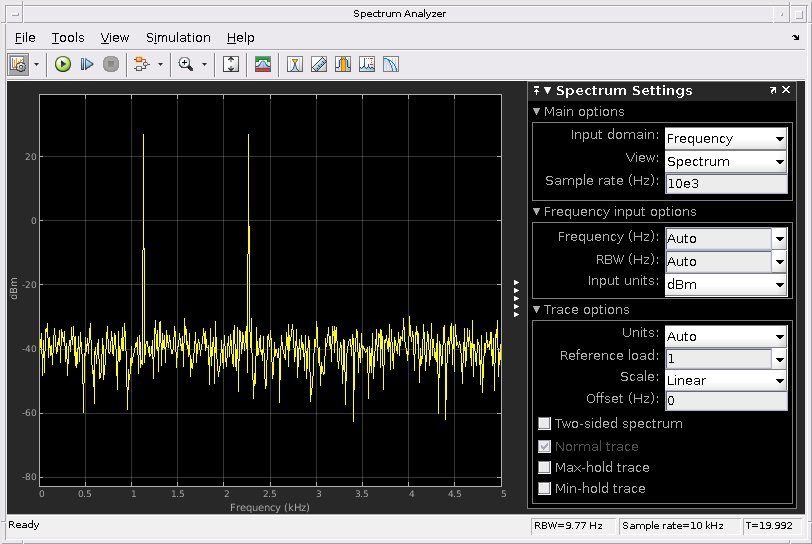This screenshot has height=544, width=812.
Task: Open the Simulation menu
Action: (178, 38)
